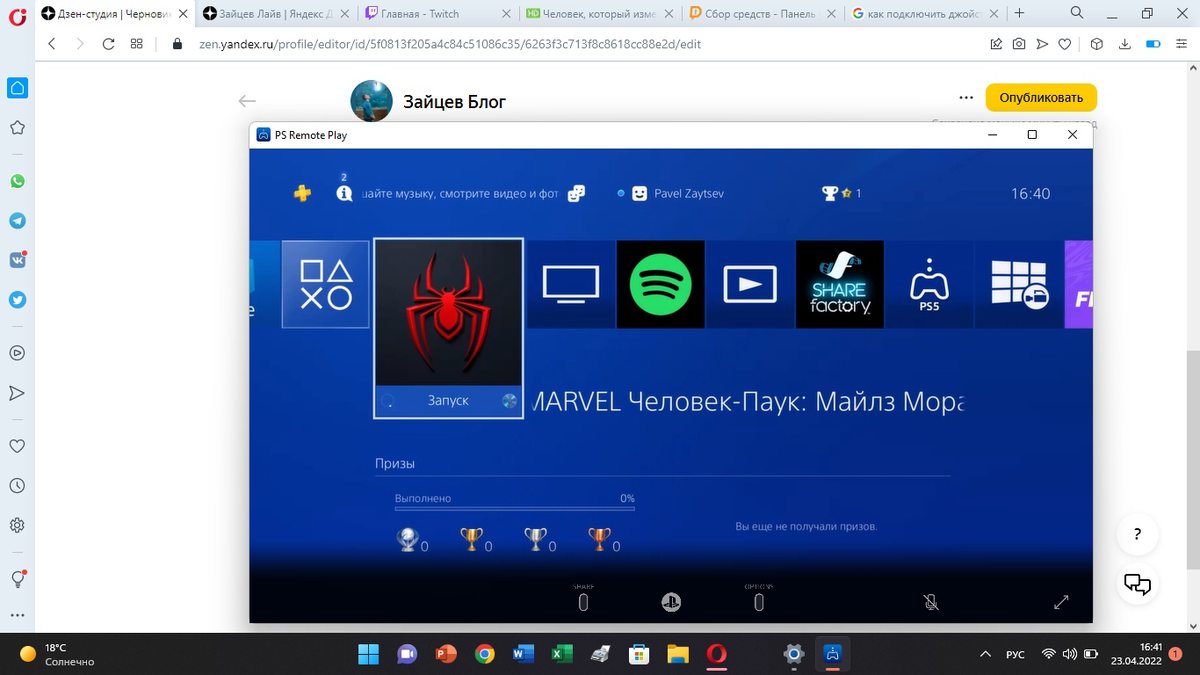The height and width of the screenshot is (675, 1200).
Task: Open the SHAREfactory app tile
Action: pyautogui.click(x=840, y=284)
